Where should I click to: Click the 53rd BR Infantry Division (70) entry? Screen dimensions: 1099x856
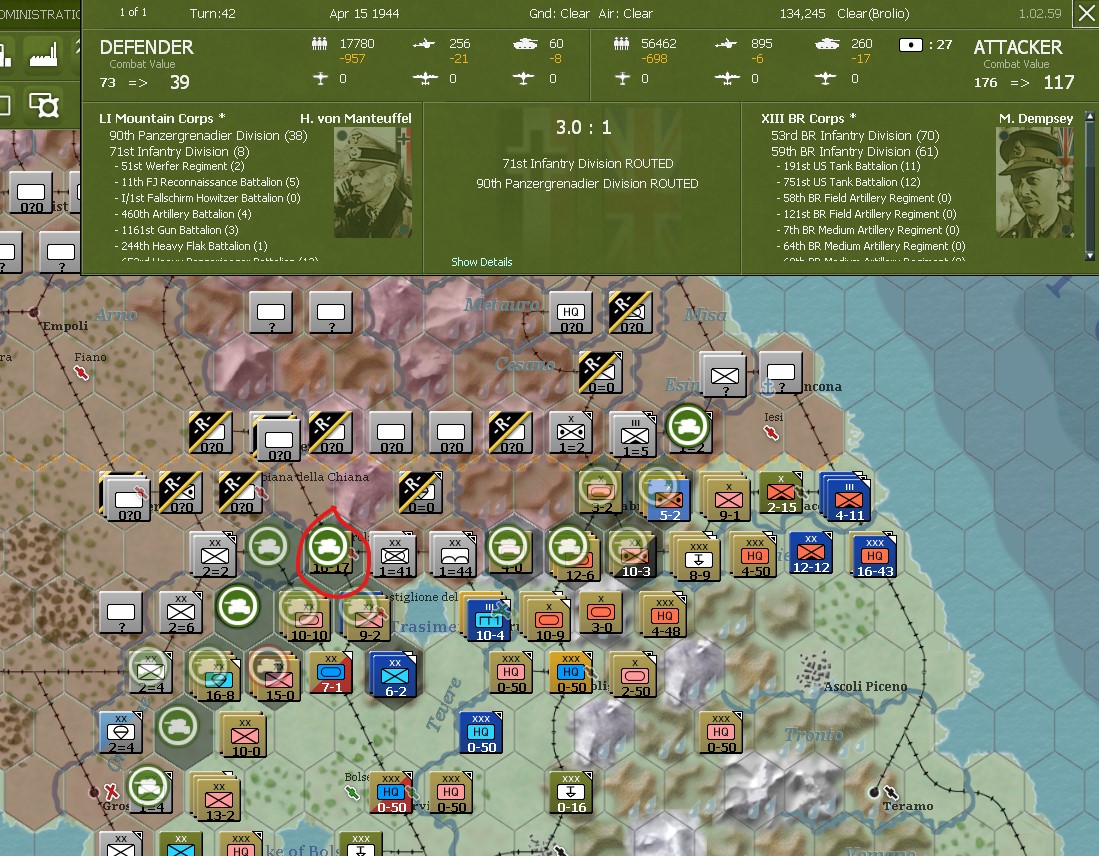[x=855, y=135]
